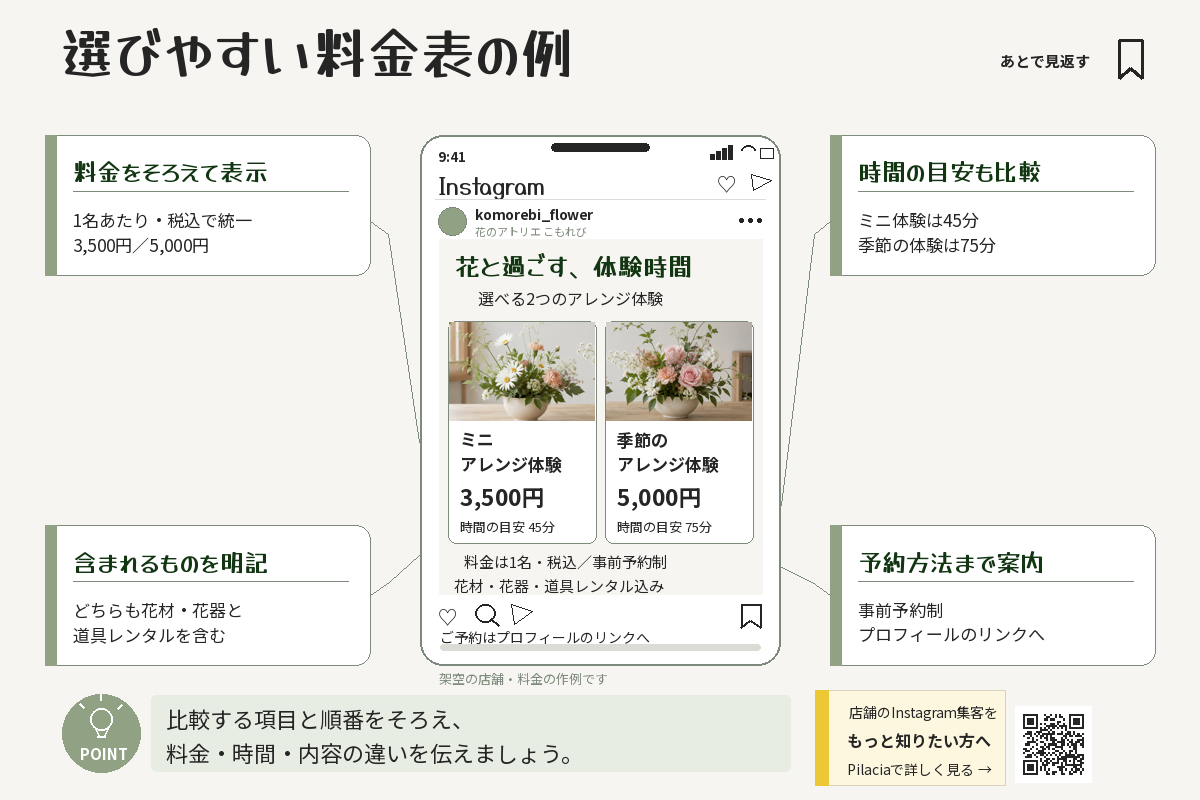The width and height of the screenshot is (1200, 800).
Task: Click 事前予約制 in the 予約方法 callout
Action: (901, 611)
